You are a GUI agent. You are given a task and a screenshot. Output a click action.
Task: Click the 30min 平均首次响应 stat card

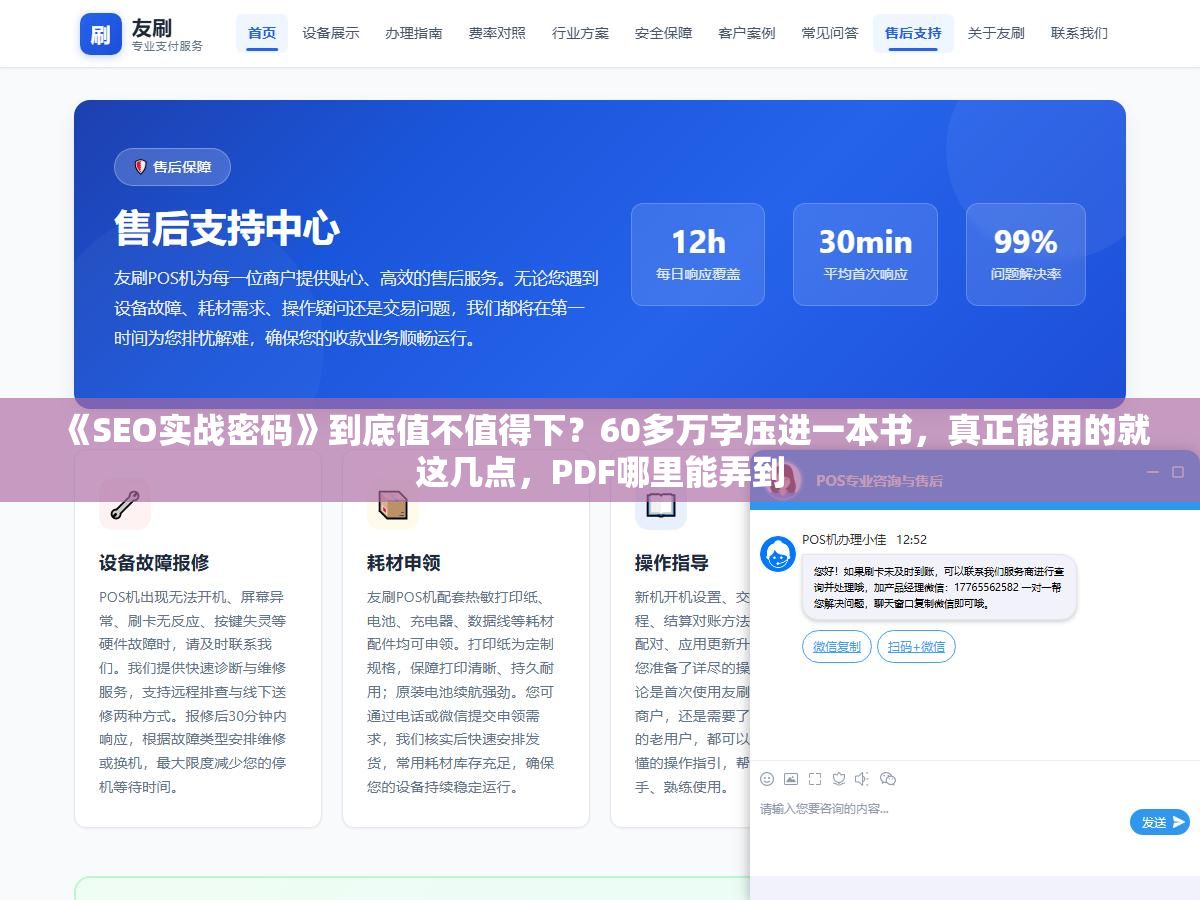[x=865, y=254]
